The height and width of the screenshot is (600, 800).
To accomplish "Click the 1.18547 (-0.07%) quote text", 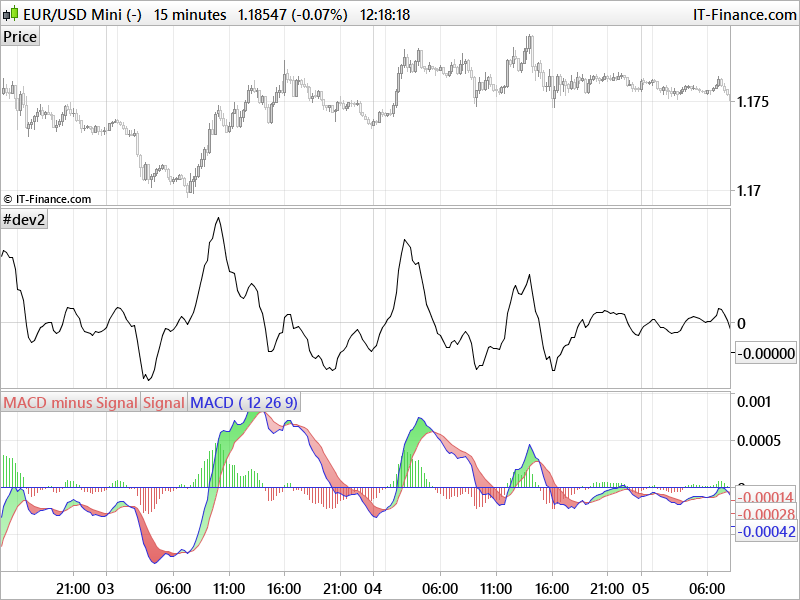I will pos(292,14).
